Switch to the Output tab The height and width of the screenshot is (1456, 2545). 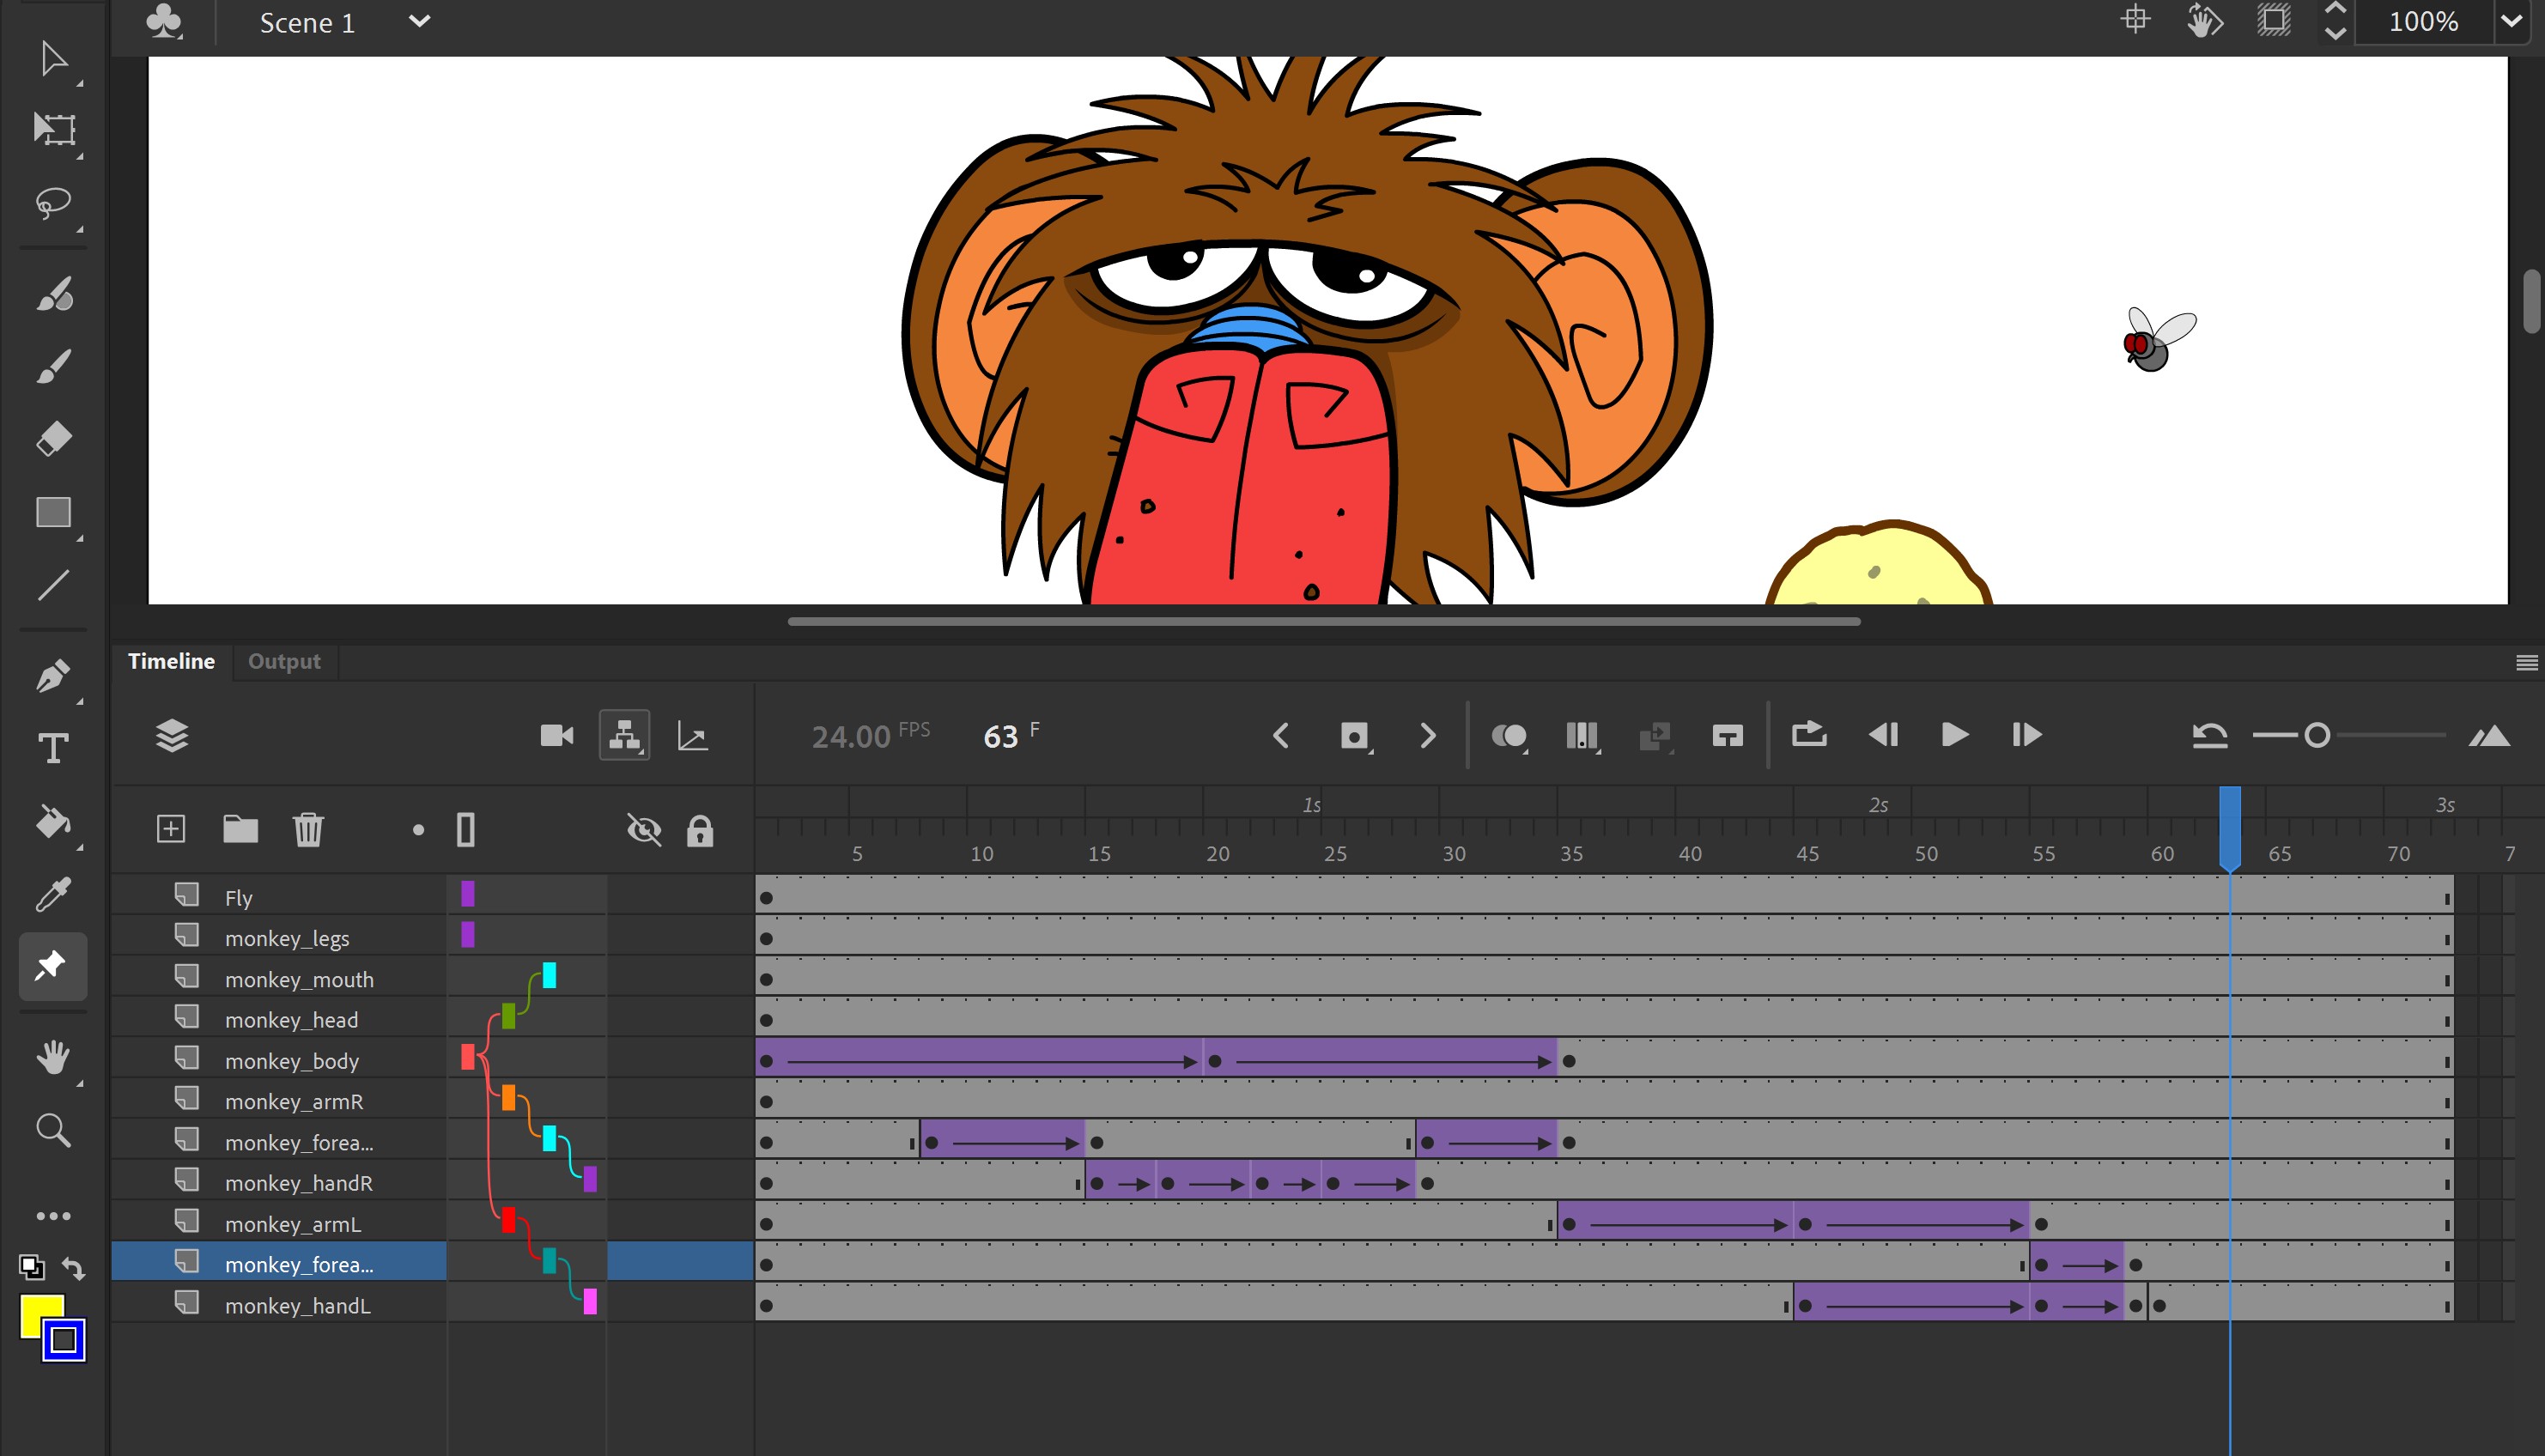tap(284, 661)
